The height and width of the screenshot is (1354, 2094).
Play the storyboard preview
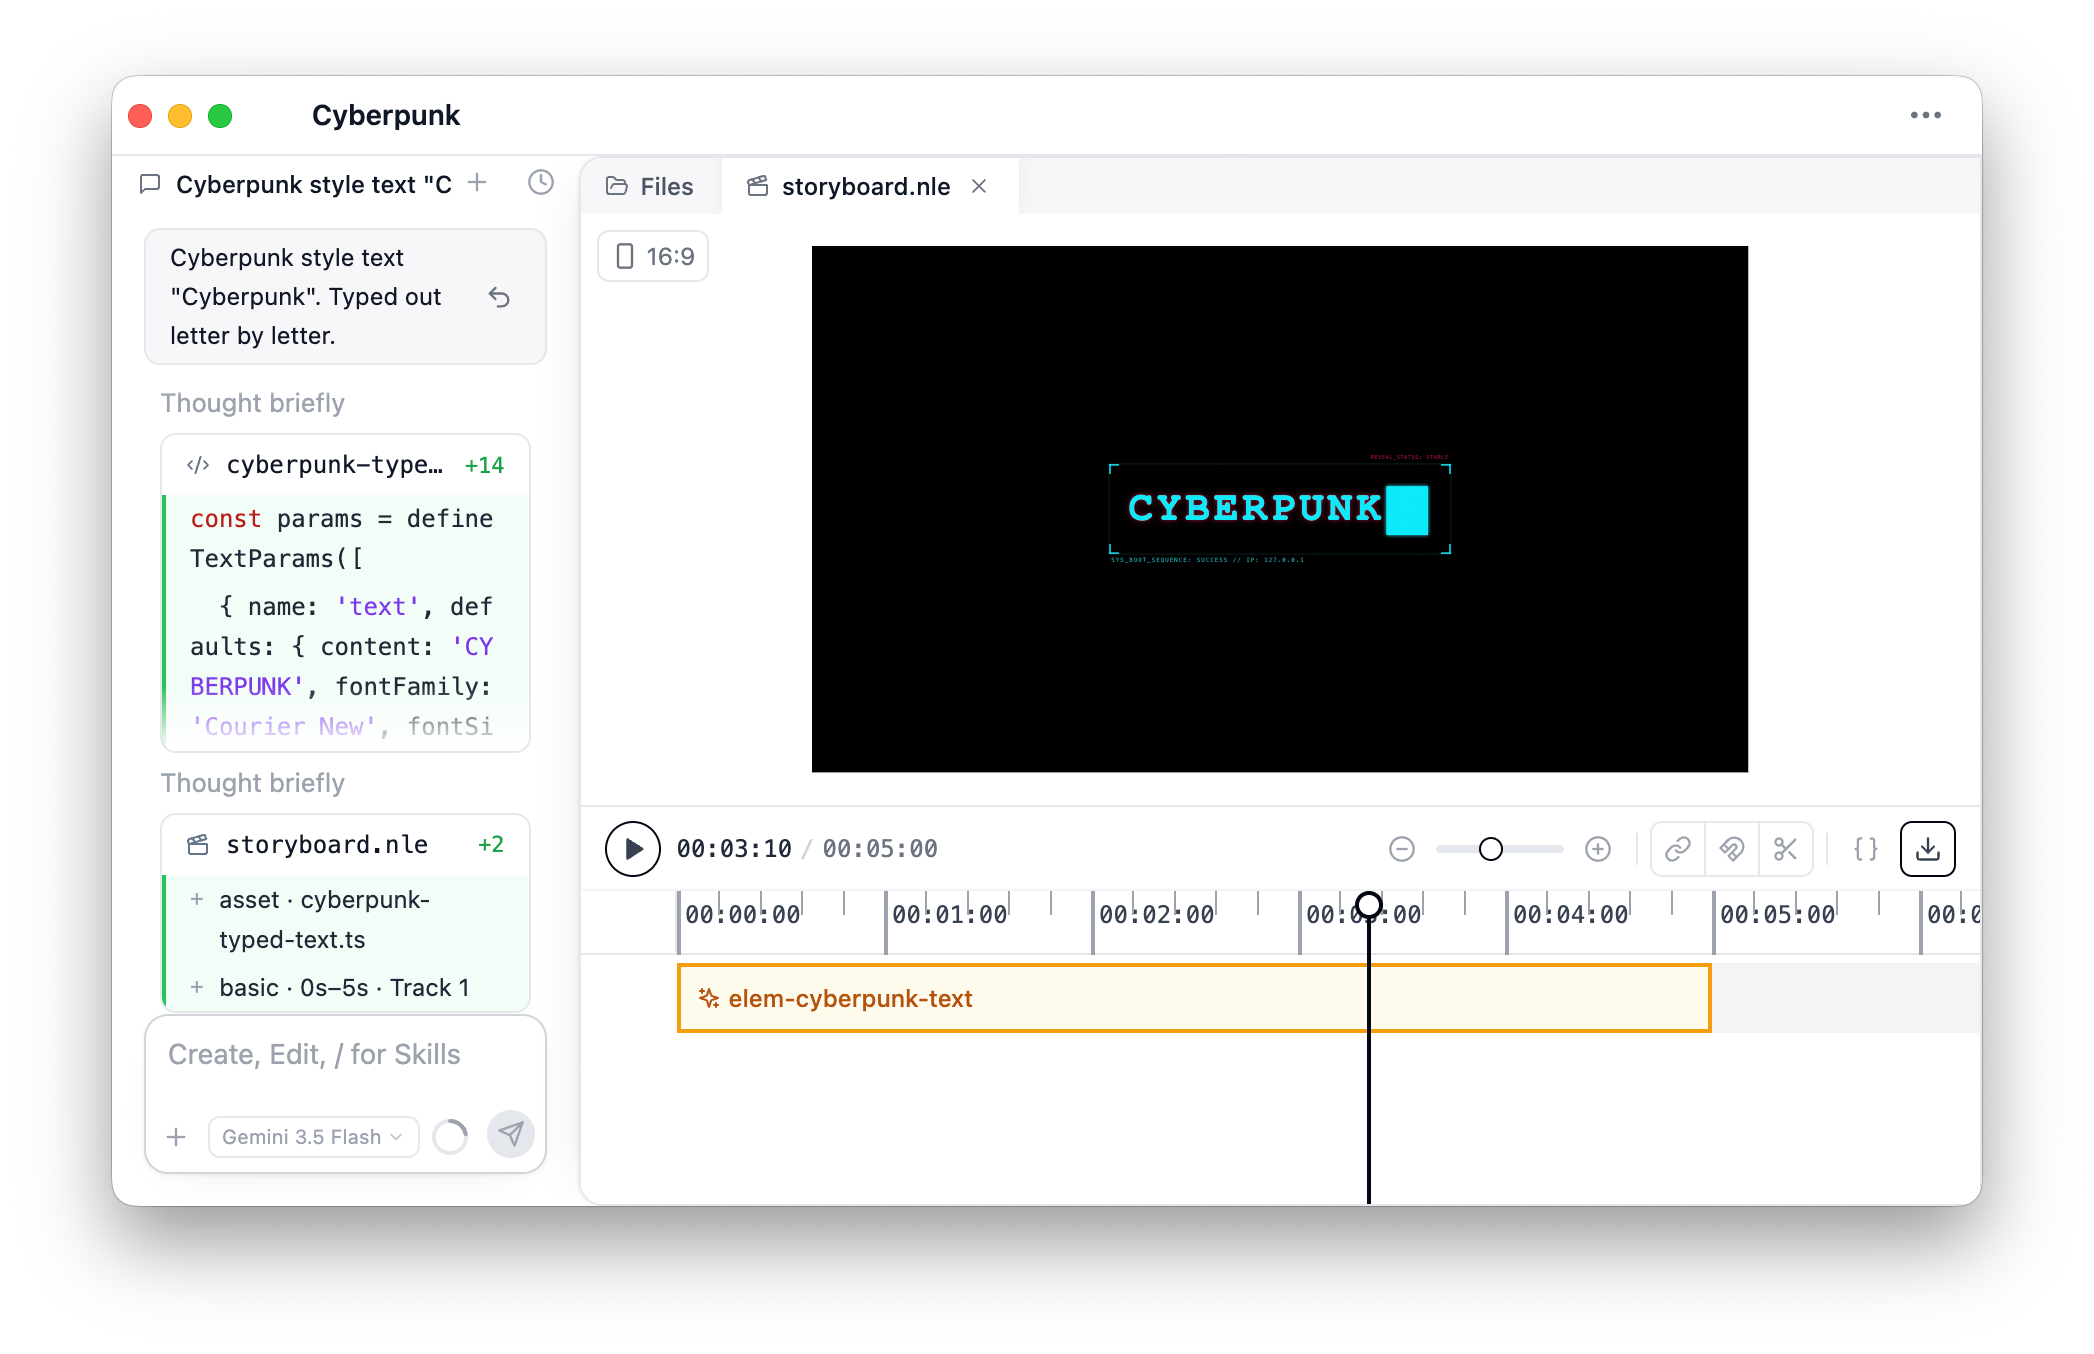pyautogui.click(x=633, y=849)
